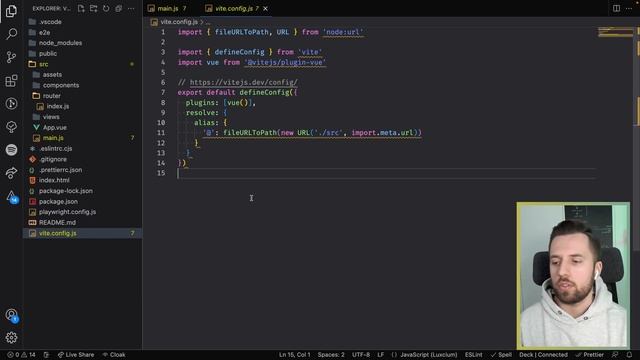Create a new folder in Explorer

click(x=93, y=9)
